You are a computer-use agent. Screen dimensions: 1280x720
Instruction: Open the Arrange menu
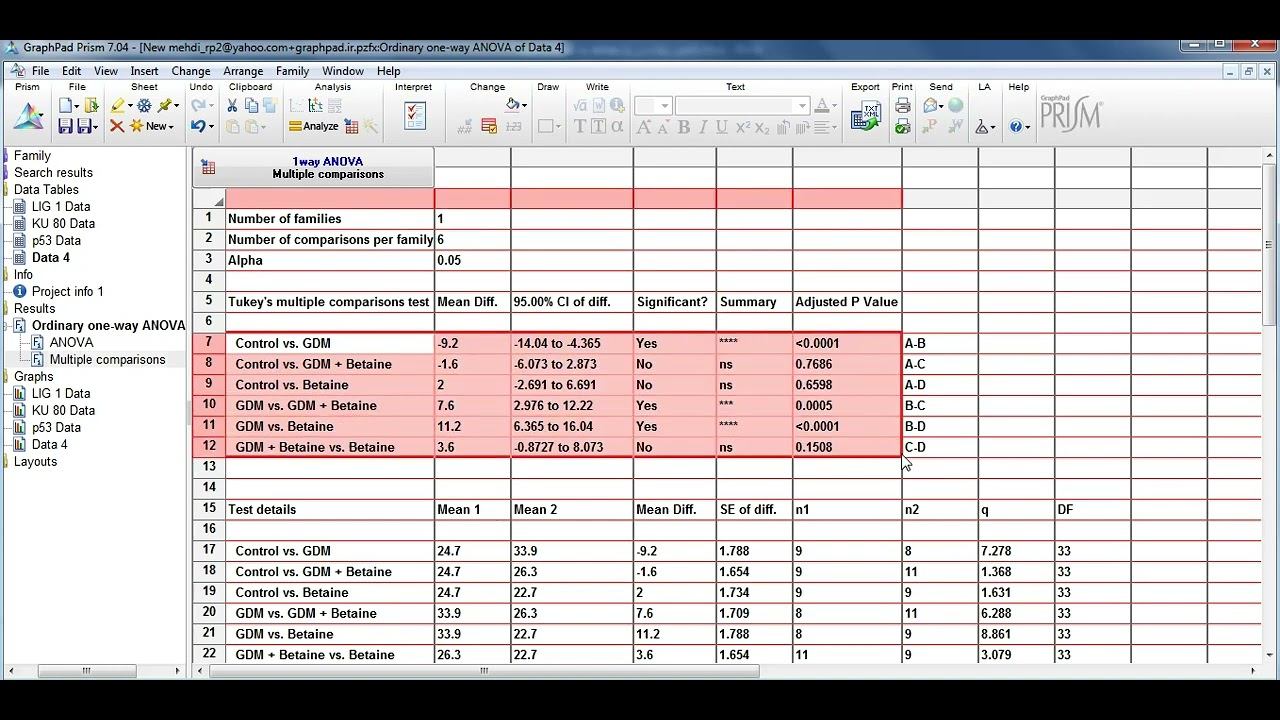tap(243, 71)
